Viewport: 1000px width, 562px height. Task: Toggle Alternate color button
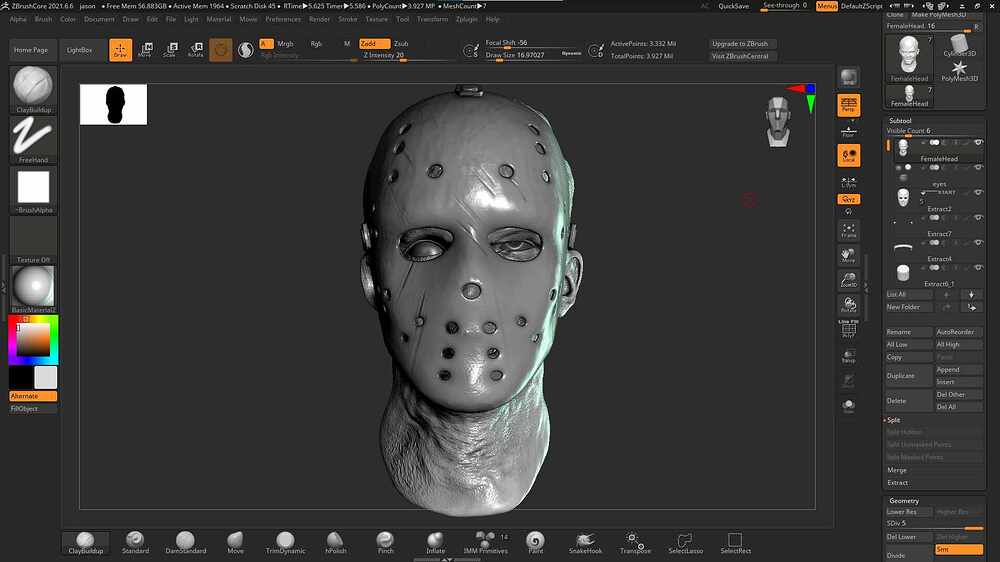tap(33, 396)
